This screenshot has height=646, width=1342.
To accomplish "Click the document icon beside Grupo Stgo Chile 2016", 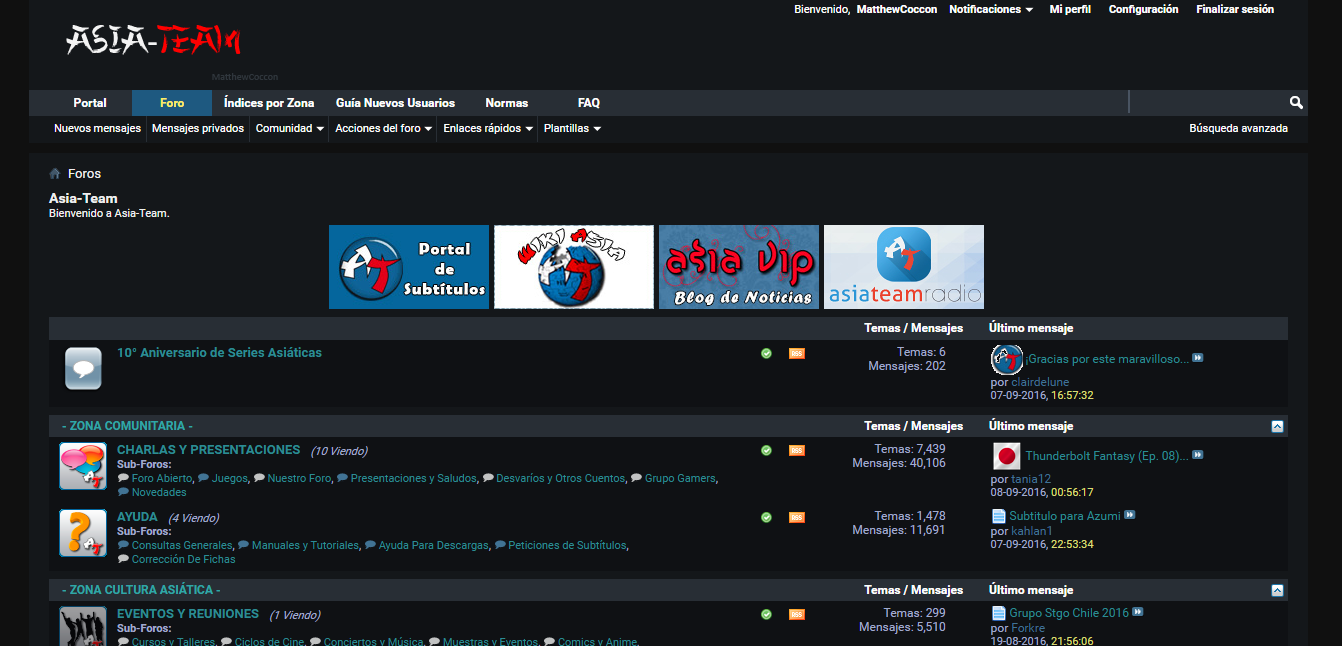I will tap(998, 613).
